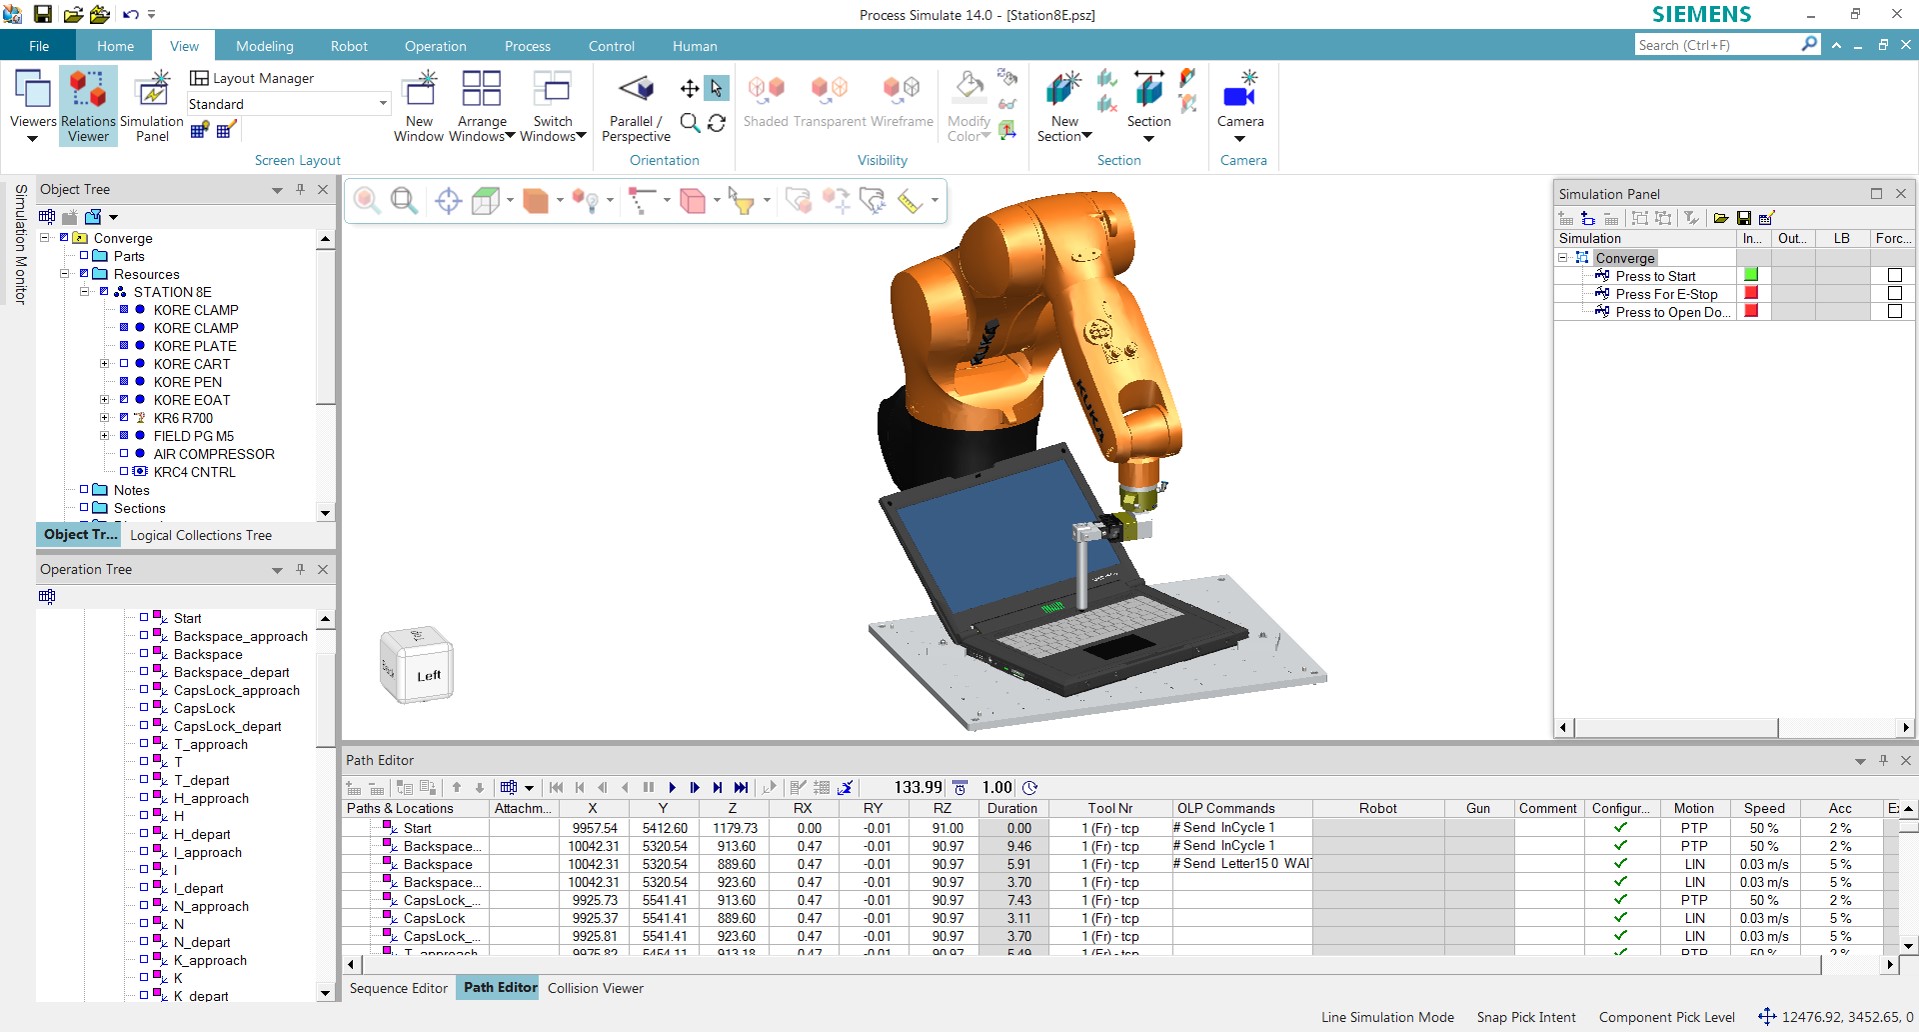Toggle the box beside Backspace operation
This screenshot has height=1032, width=1919.
click(144, 654)
